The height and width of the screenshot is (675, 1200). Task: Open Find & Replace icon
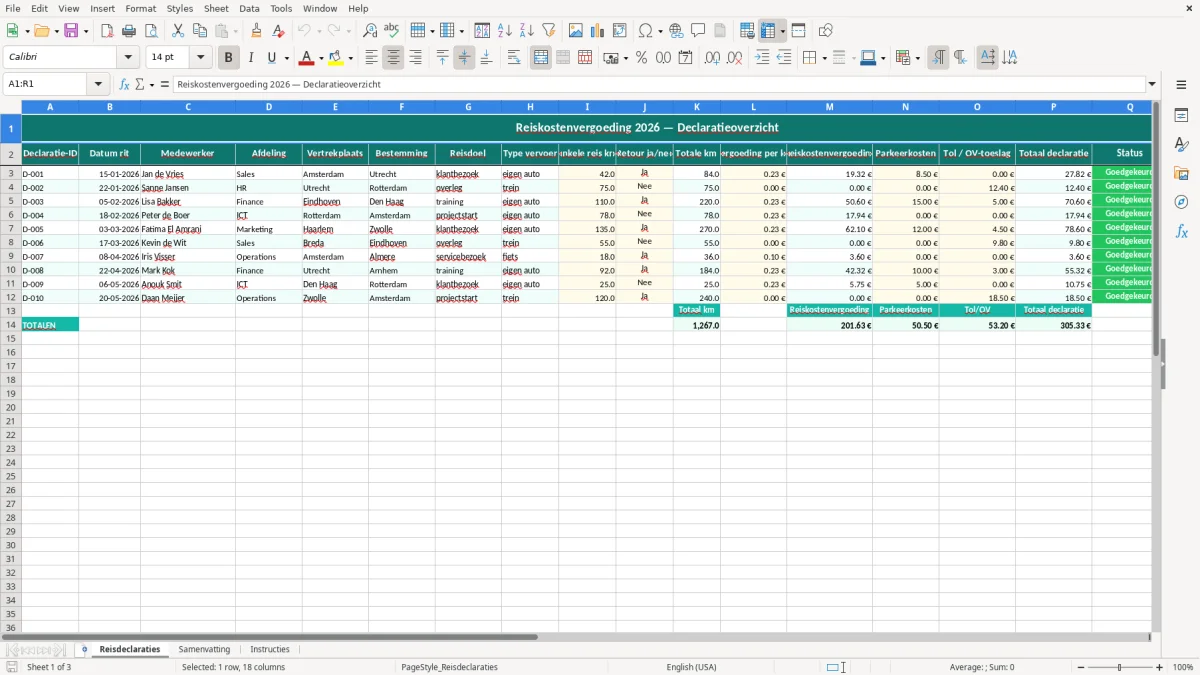click(x=370, y=31)
